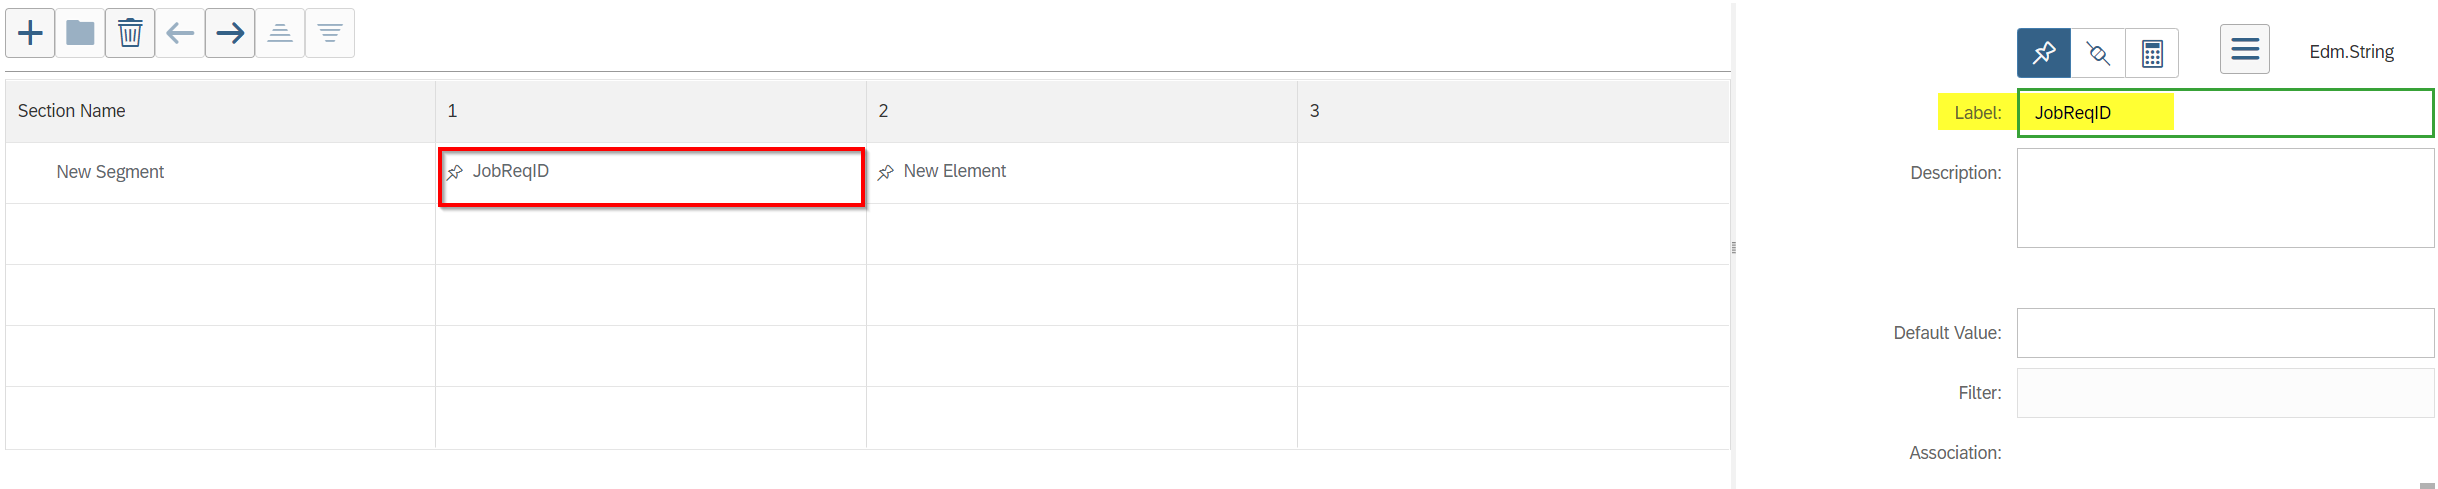
Task: Click the panel splitter handle
Action: pos(1734,247)
